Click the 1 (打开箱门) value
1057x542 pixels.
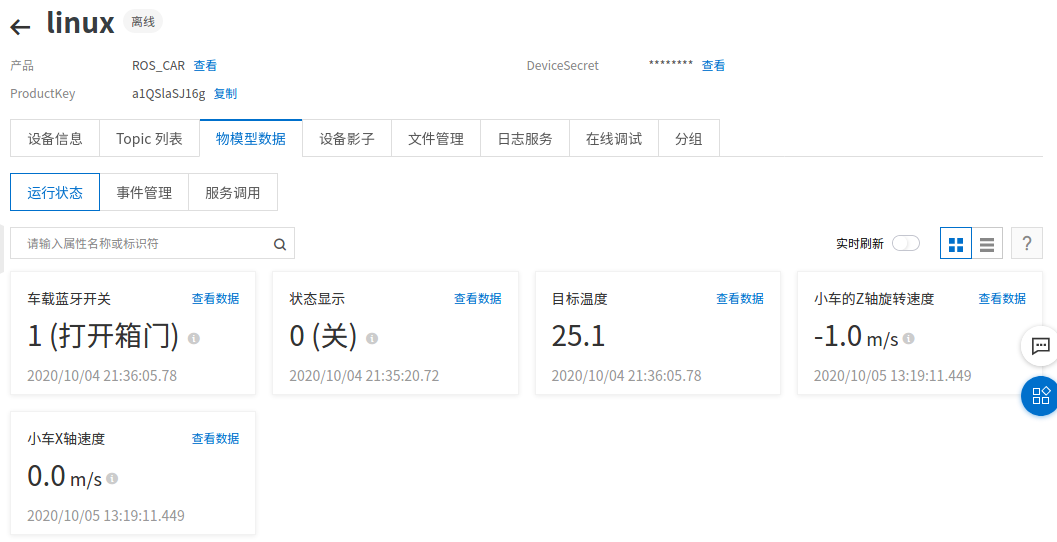[x=103, y=336]
